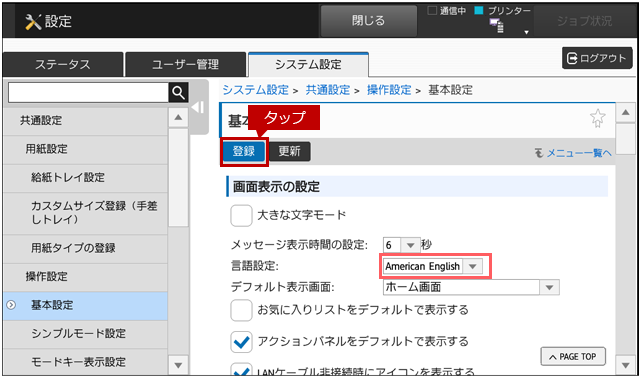The image size is (640, 376).
Task: Open 用紙タイプの登録 in sidebar
Action: 85,248
